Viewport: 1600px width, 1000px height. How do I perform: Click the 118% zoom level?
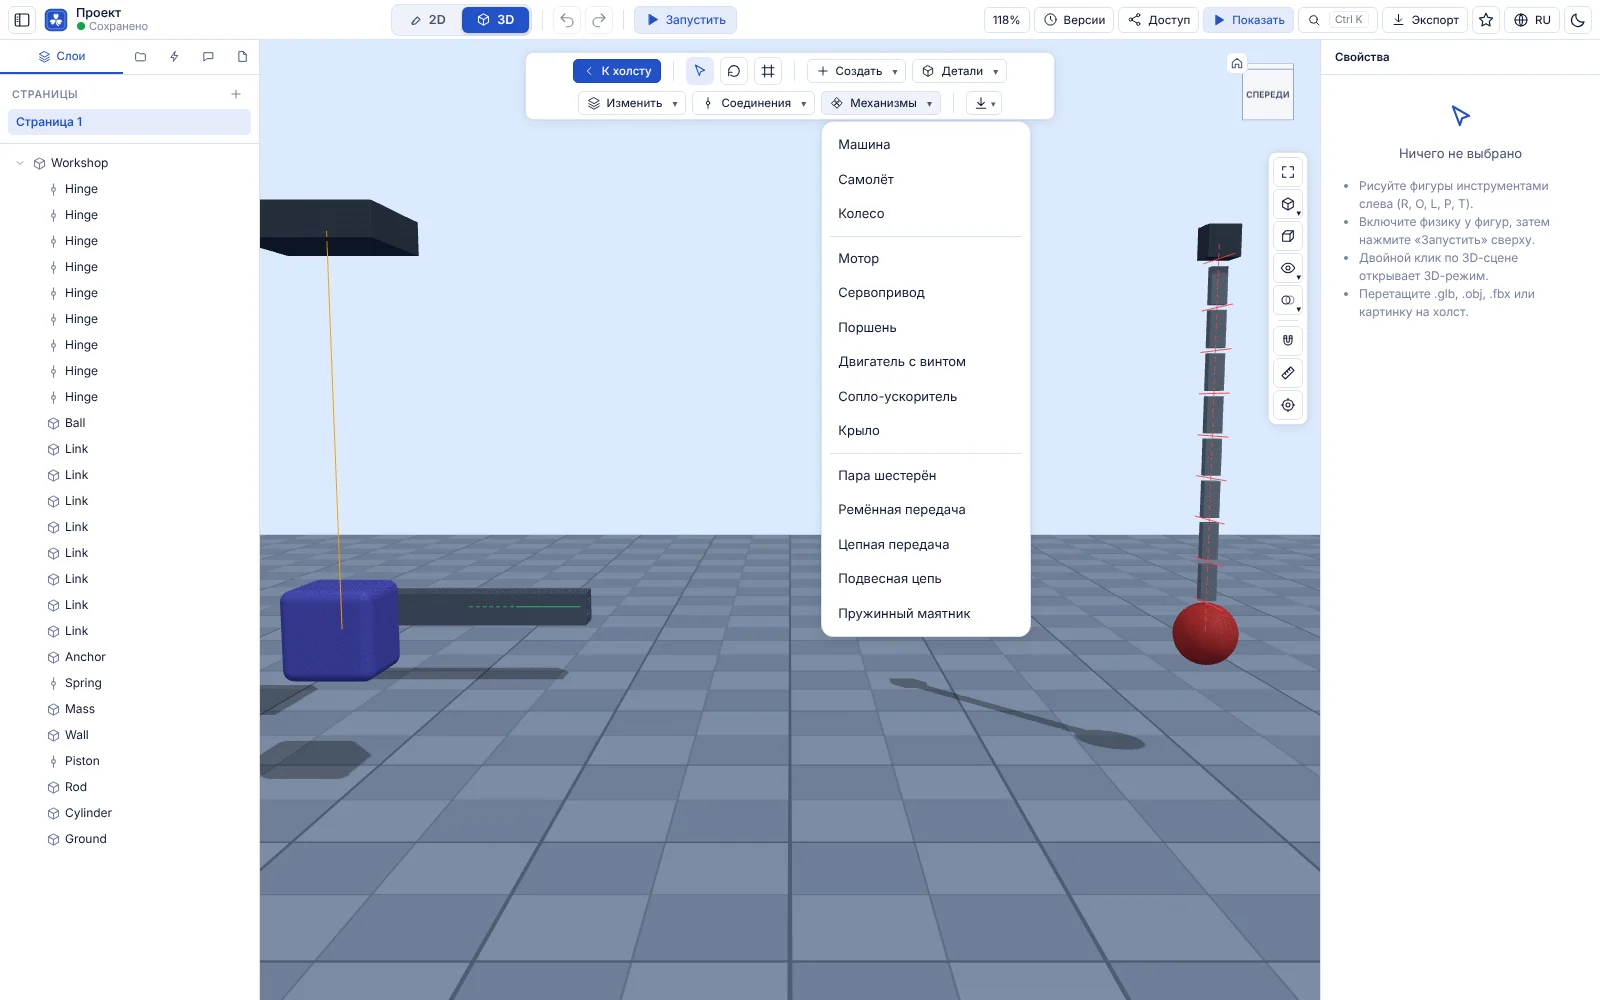coord(1006,20)
